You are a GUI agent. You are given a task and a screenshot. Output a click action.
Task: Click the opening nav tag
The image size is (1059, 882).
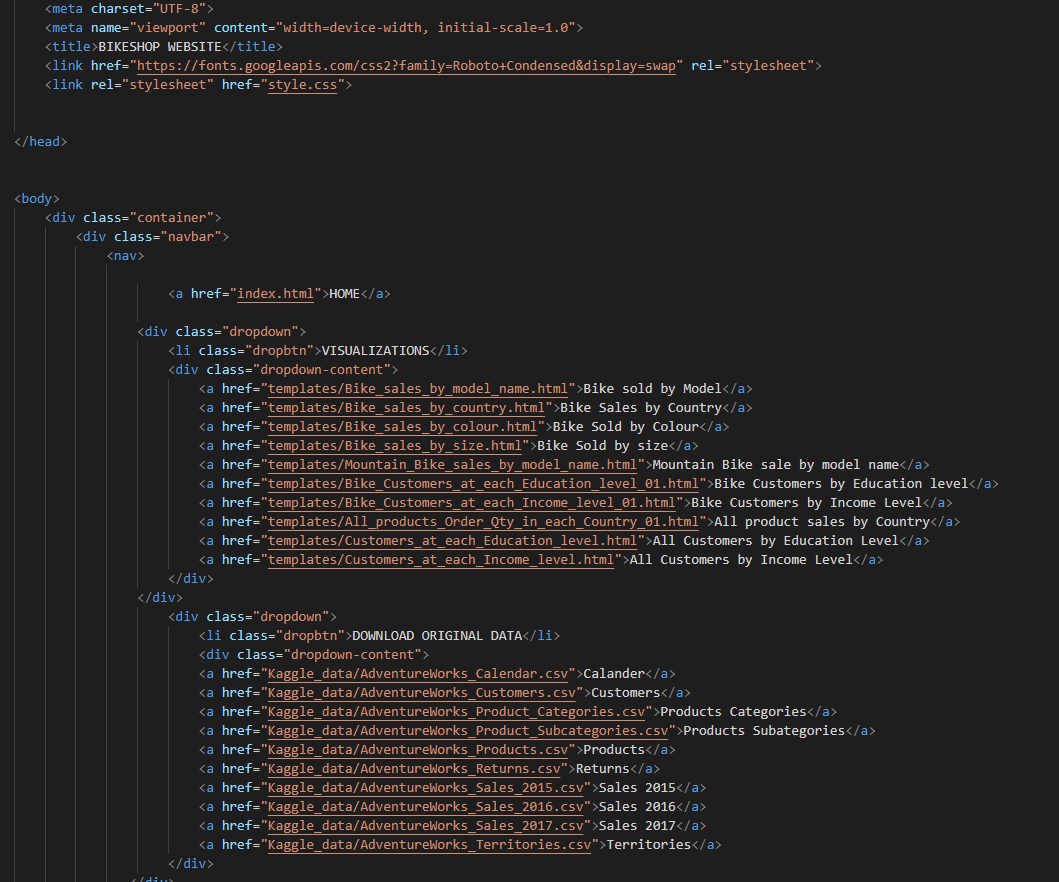[125, 255]
